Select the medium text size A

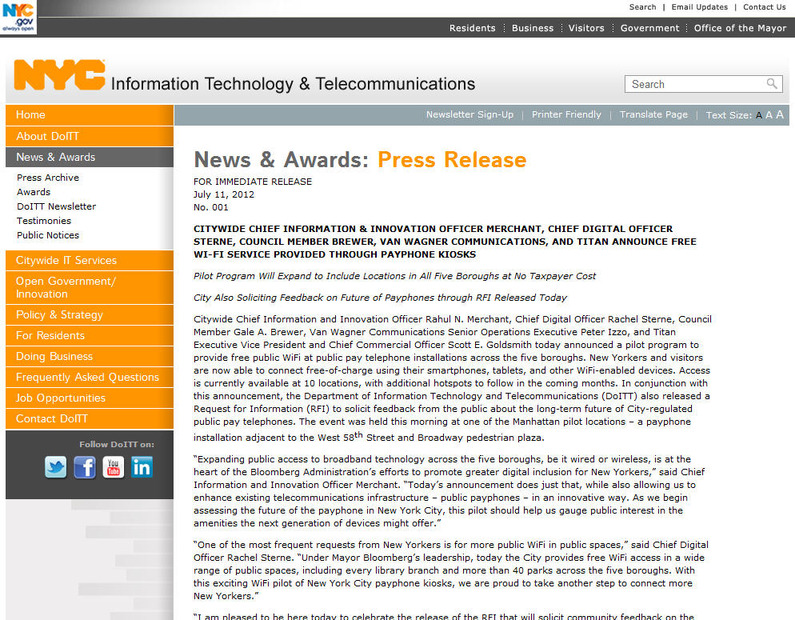tap(769, 115)
